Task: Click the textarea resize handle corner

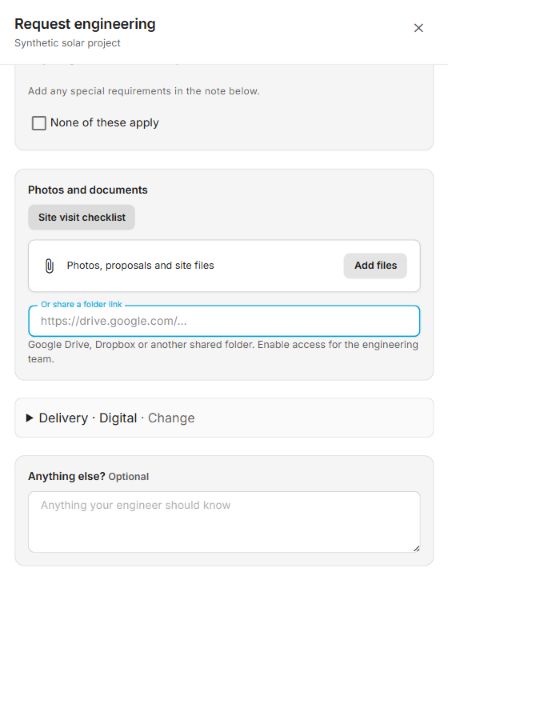Action: pos(416,548)
